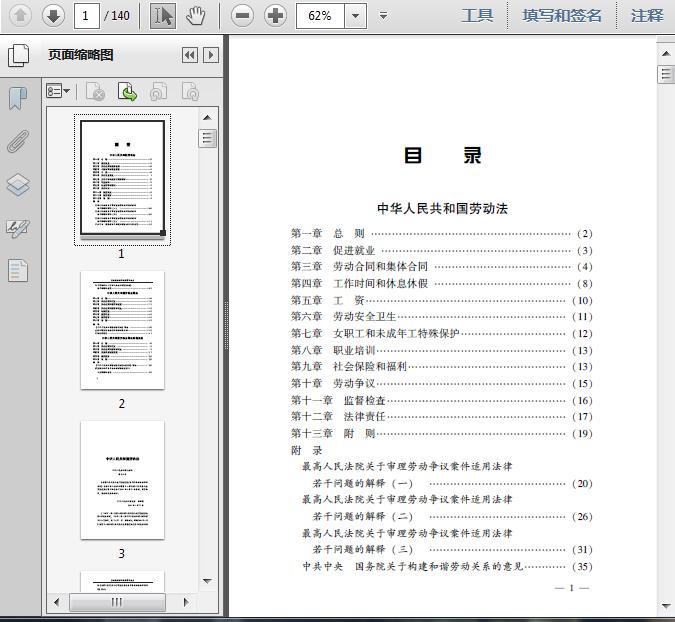Click thumbnail vertical scrollbar handle

click(207, 138)
